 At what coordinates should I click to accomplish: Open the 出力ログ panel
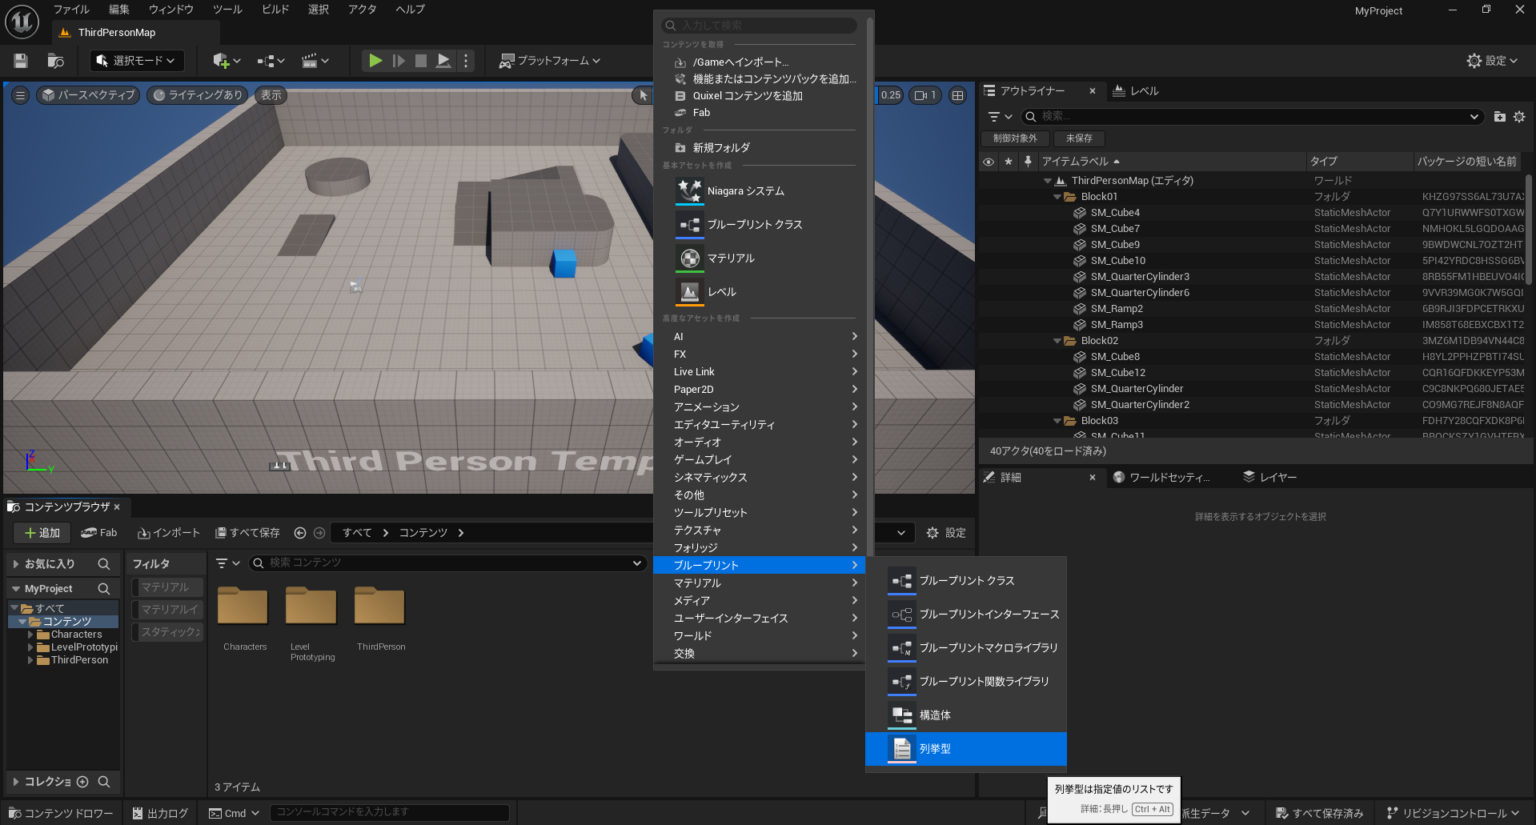[160, 812]
